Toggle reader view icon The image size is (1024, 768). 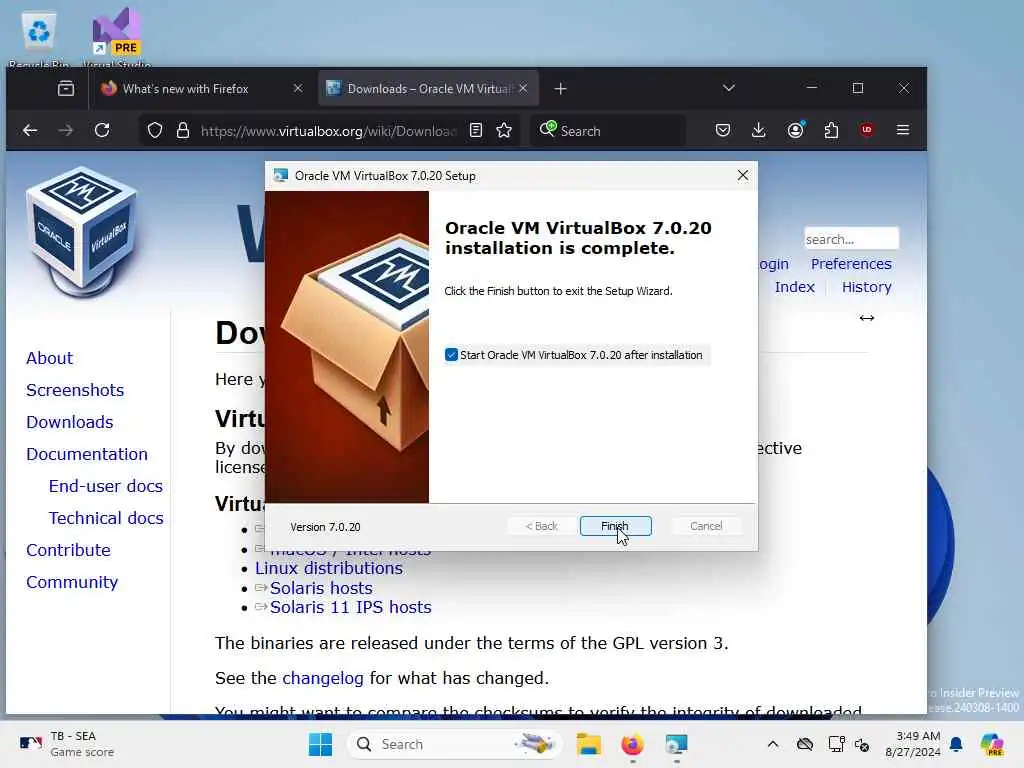(x=476, y=131)
